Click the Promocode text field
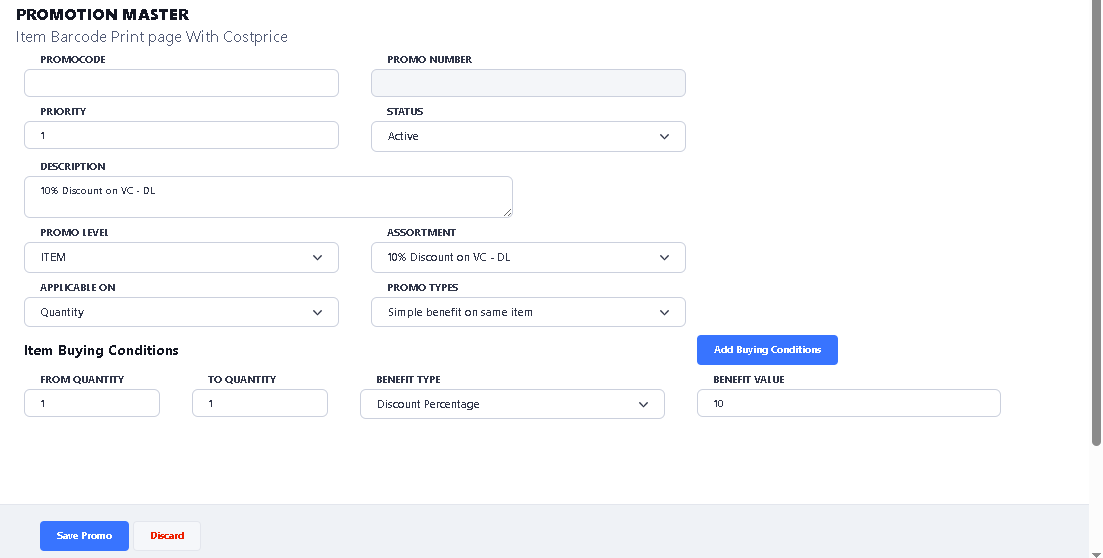 click(181, 83)
